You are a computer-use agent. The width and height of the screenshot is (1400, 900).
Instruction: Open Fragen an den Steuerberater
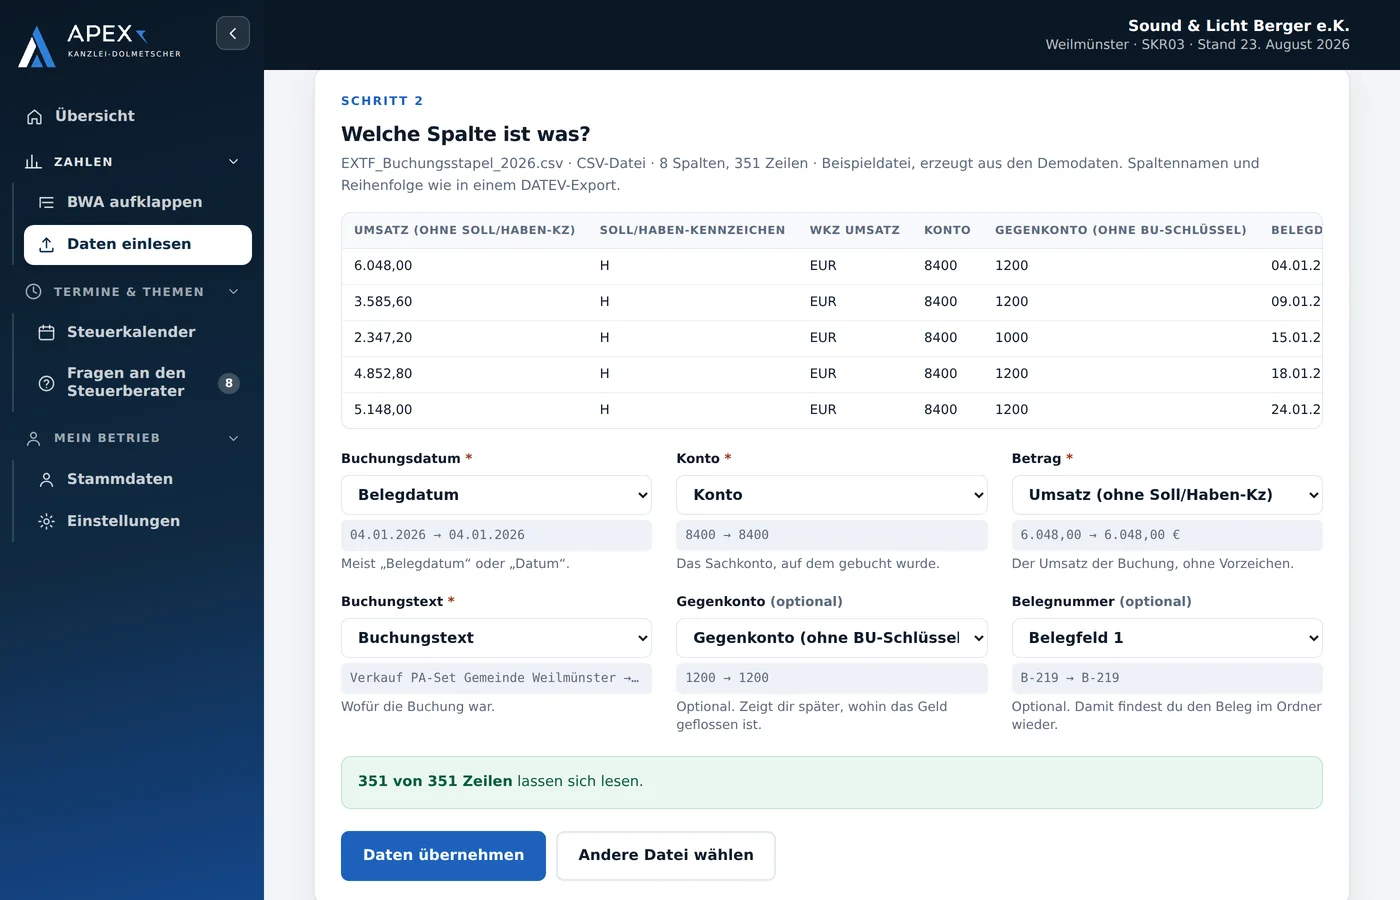tap(138, 383)
